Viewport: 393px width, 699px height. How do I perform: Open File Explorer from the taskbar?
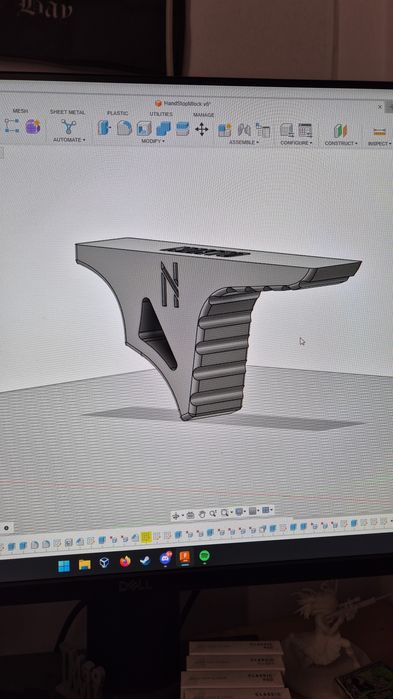pyautogui.click(x=85, y=565)
